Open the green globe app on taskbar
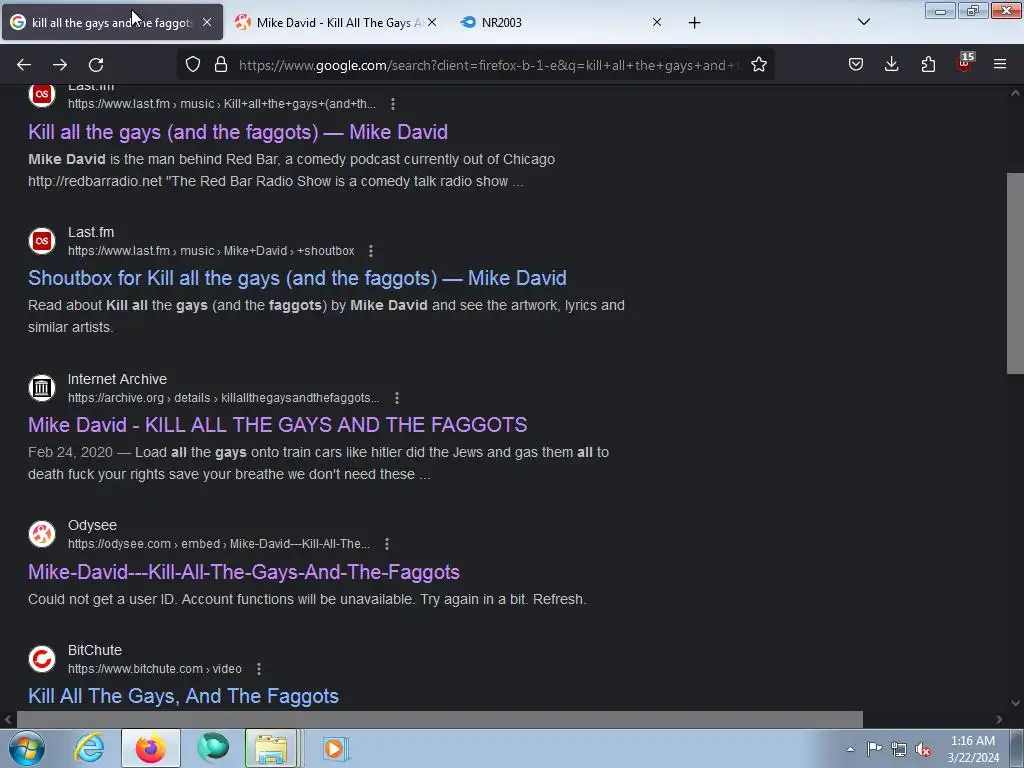The height and width of the screenshot is (768, 1024). (x=213, y=748)
